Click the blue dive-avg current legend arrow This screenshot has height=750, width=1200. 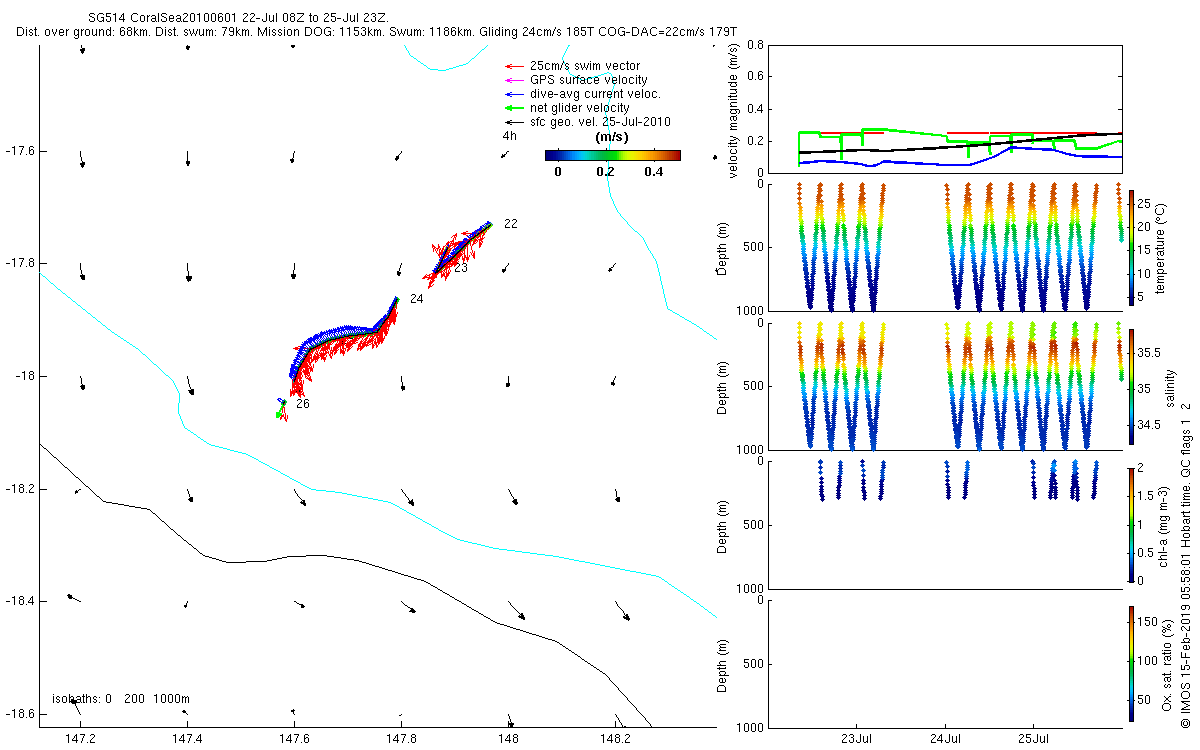[515, 94]
